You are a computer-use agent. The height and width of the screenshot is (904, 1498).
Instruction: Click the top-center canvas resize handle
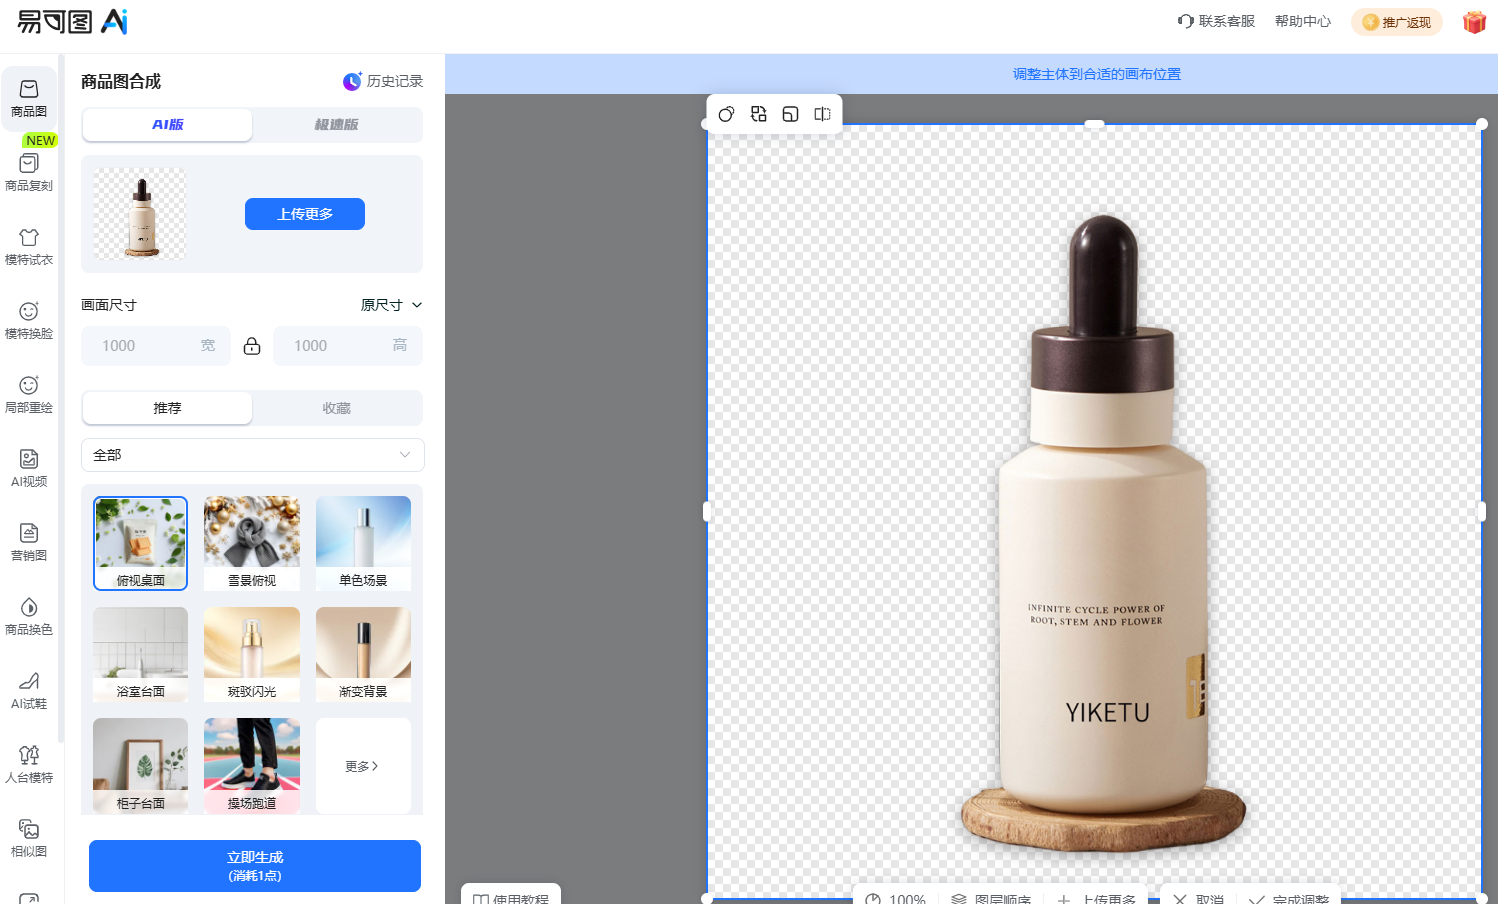[1095, 124]
